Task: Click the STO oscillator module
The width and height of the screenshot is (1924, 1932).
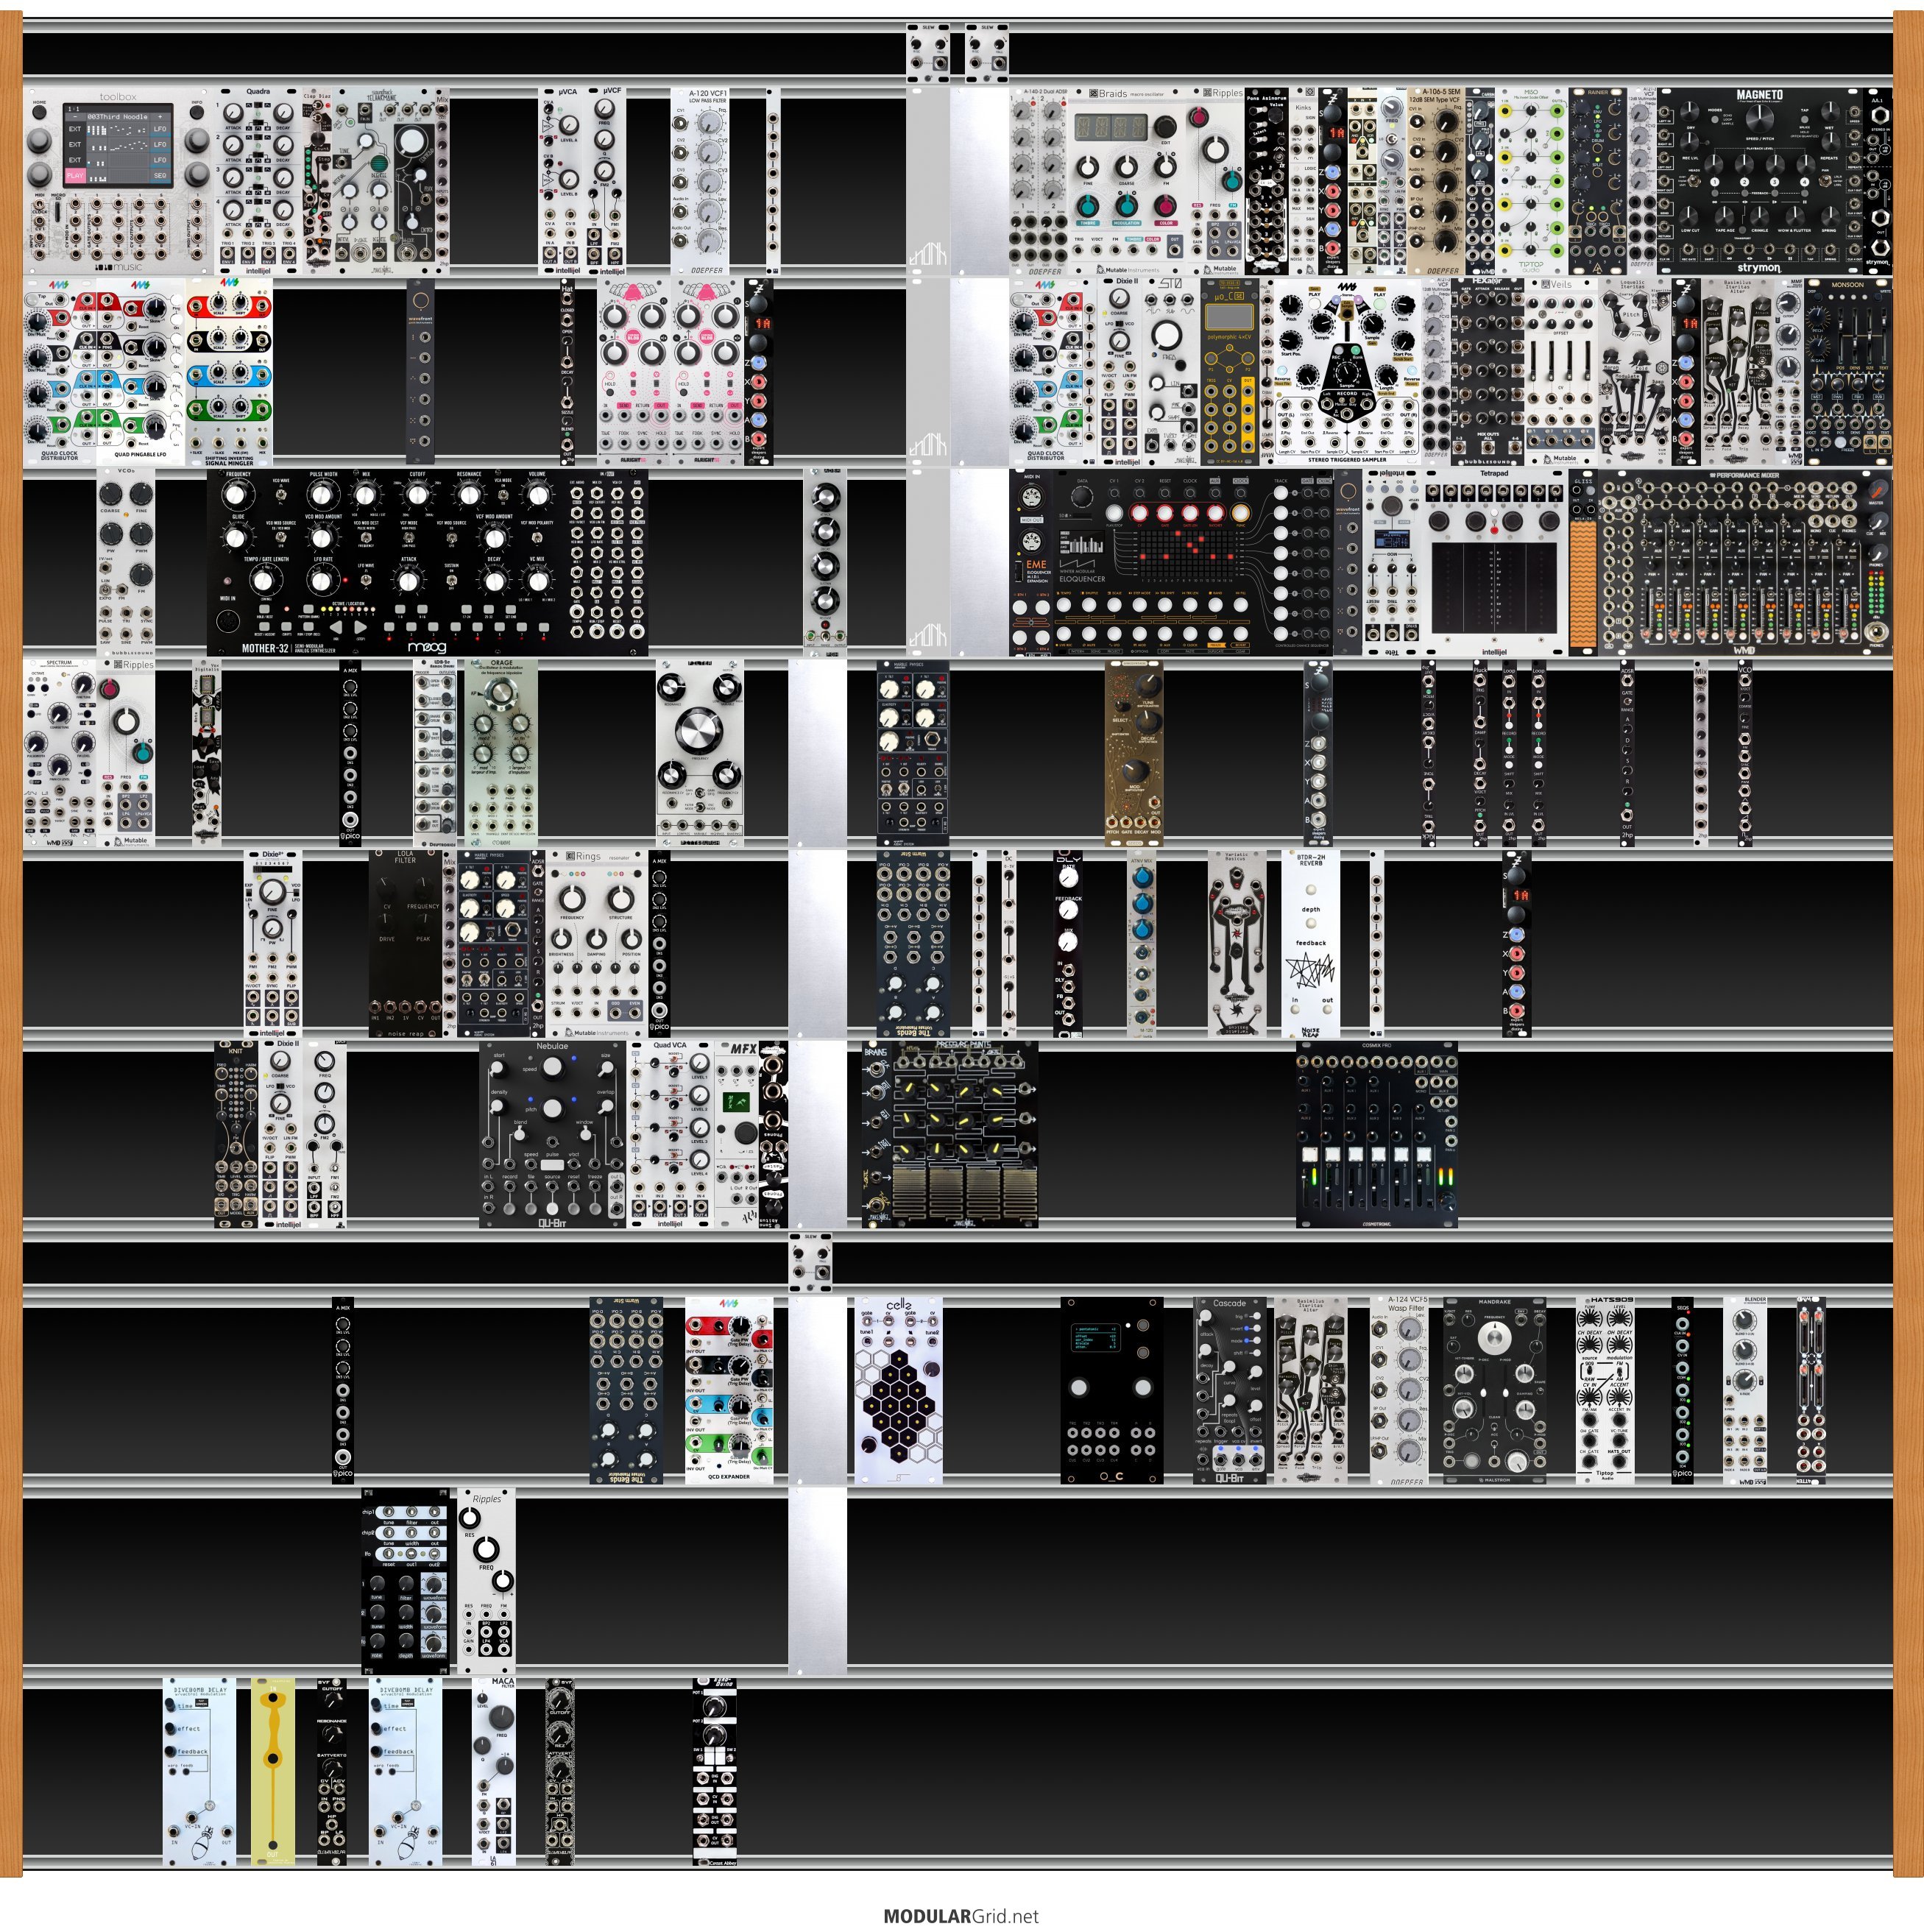Action: click(1172, 372)
